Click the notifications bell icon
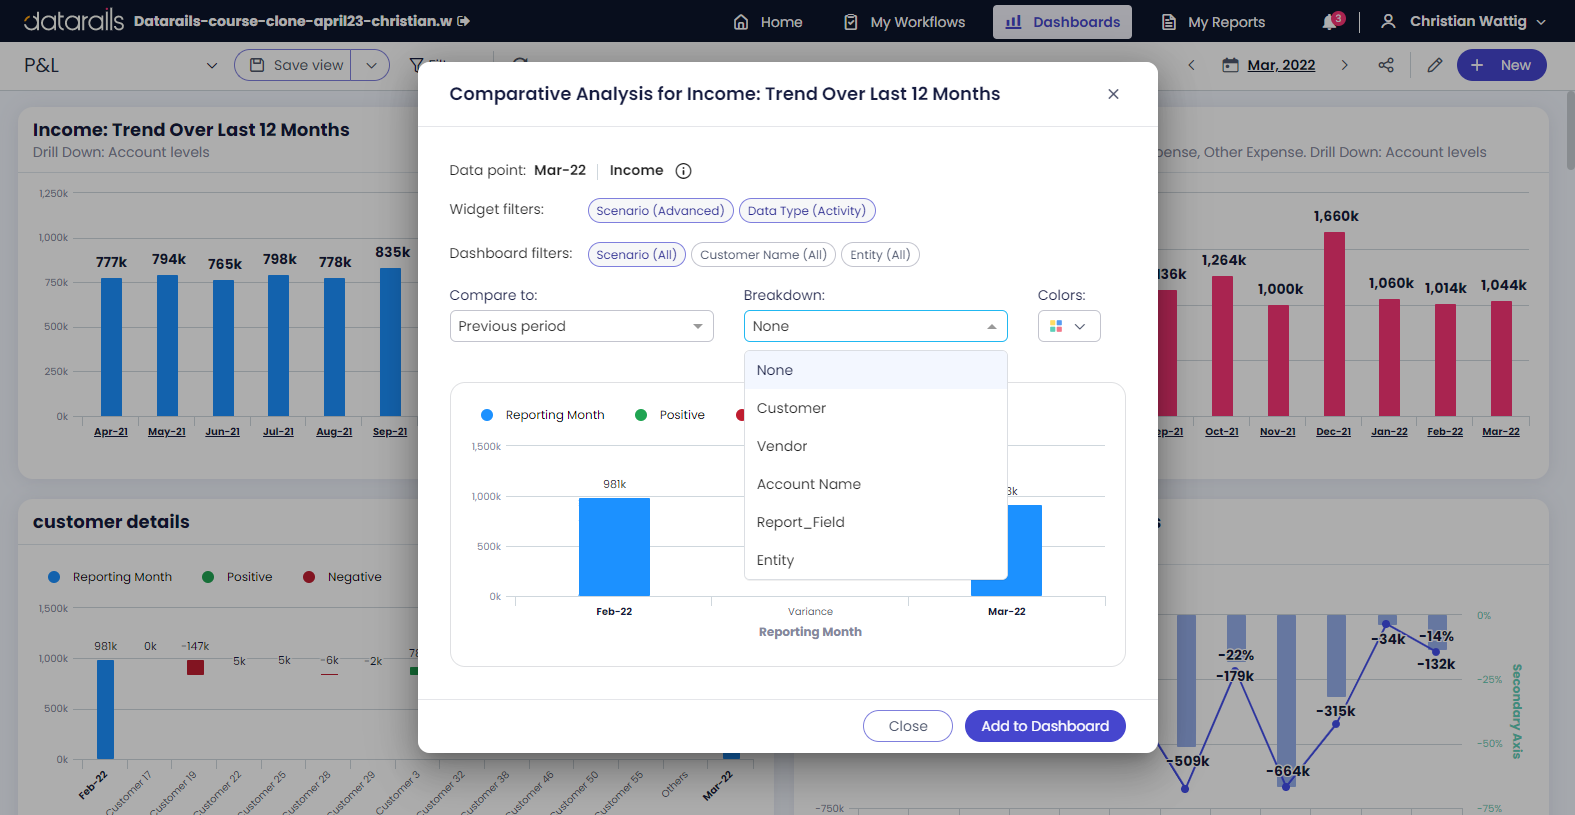1575x815 pixels. pyautogui.click(x=1330, y=22)
